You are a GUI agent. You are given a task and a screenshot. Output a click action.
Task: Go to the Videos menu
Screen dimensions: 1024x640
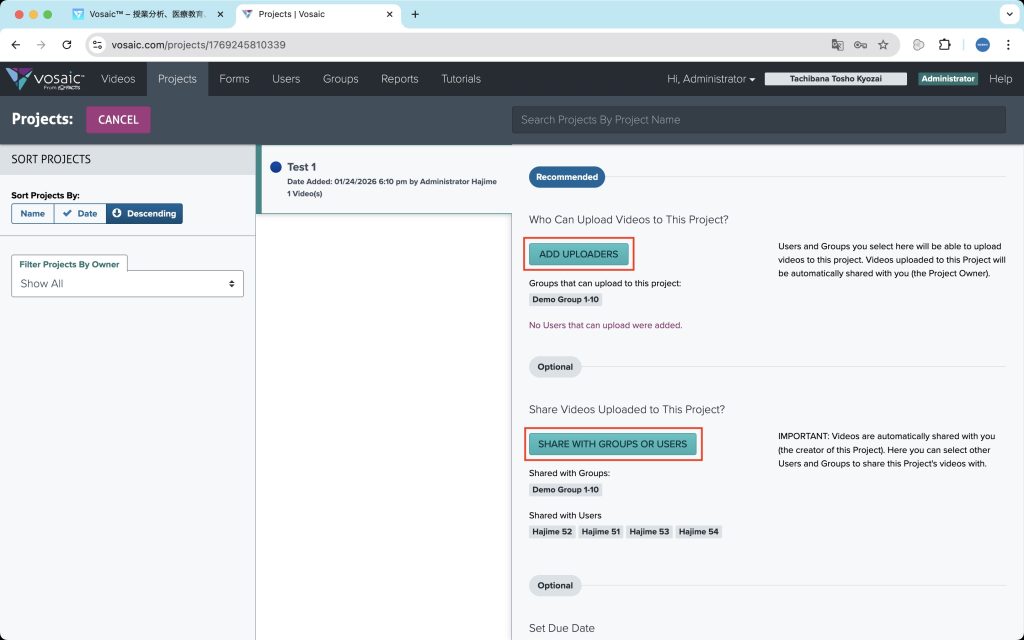tap(118, 79)
